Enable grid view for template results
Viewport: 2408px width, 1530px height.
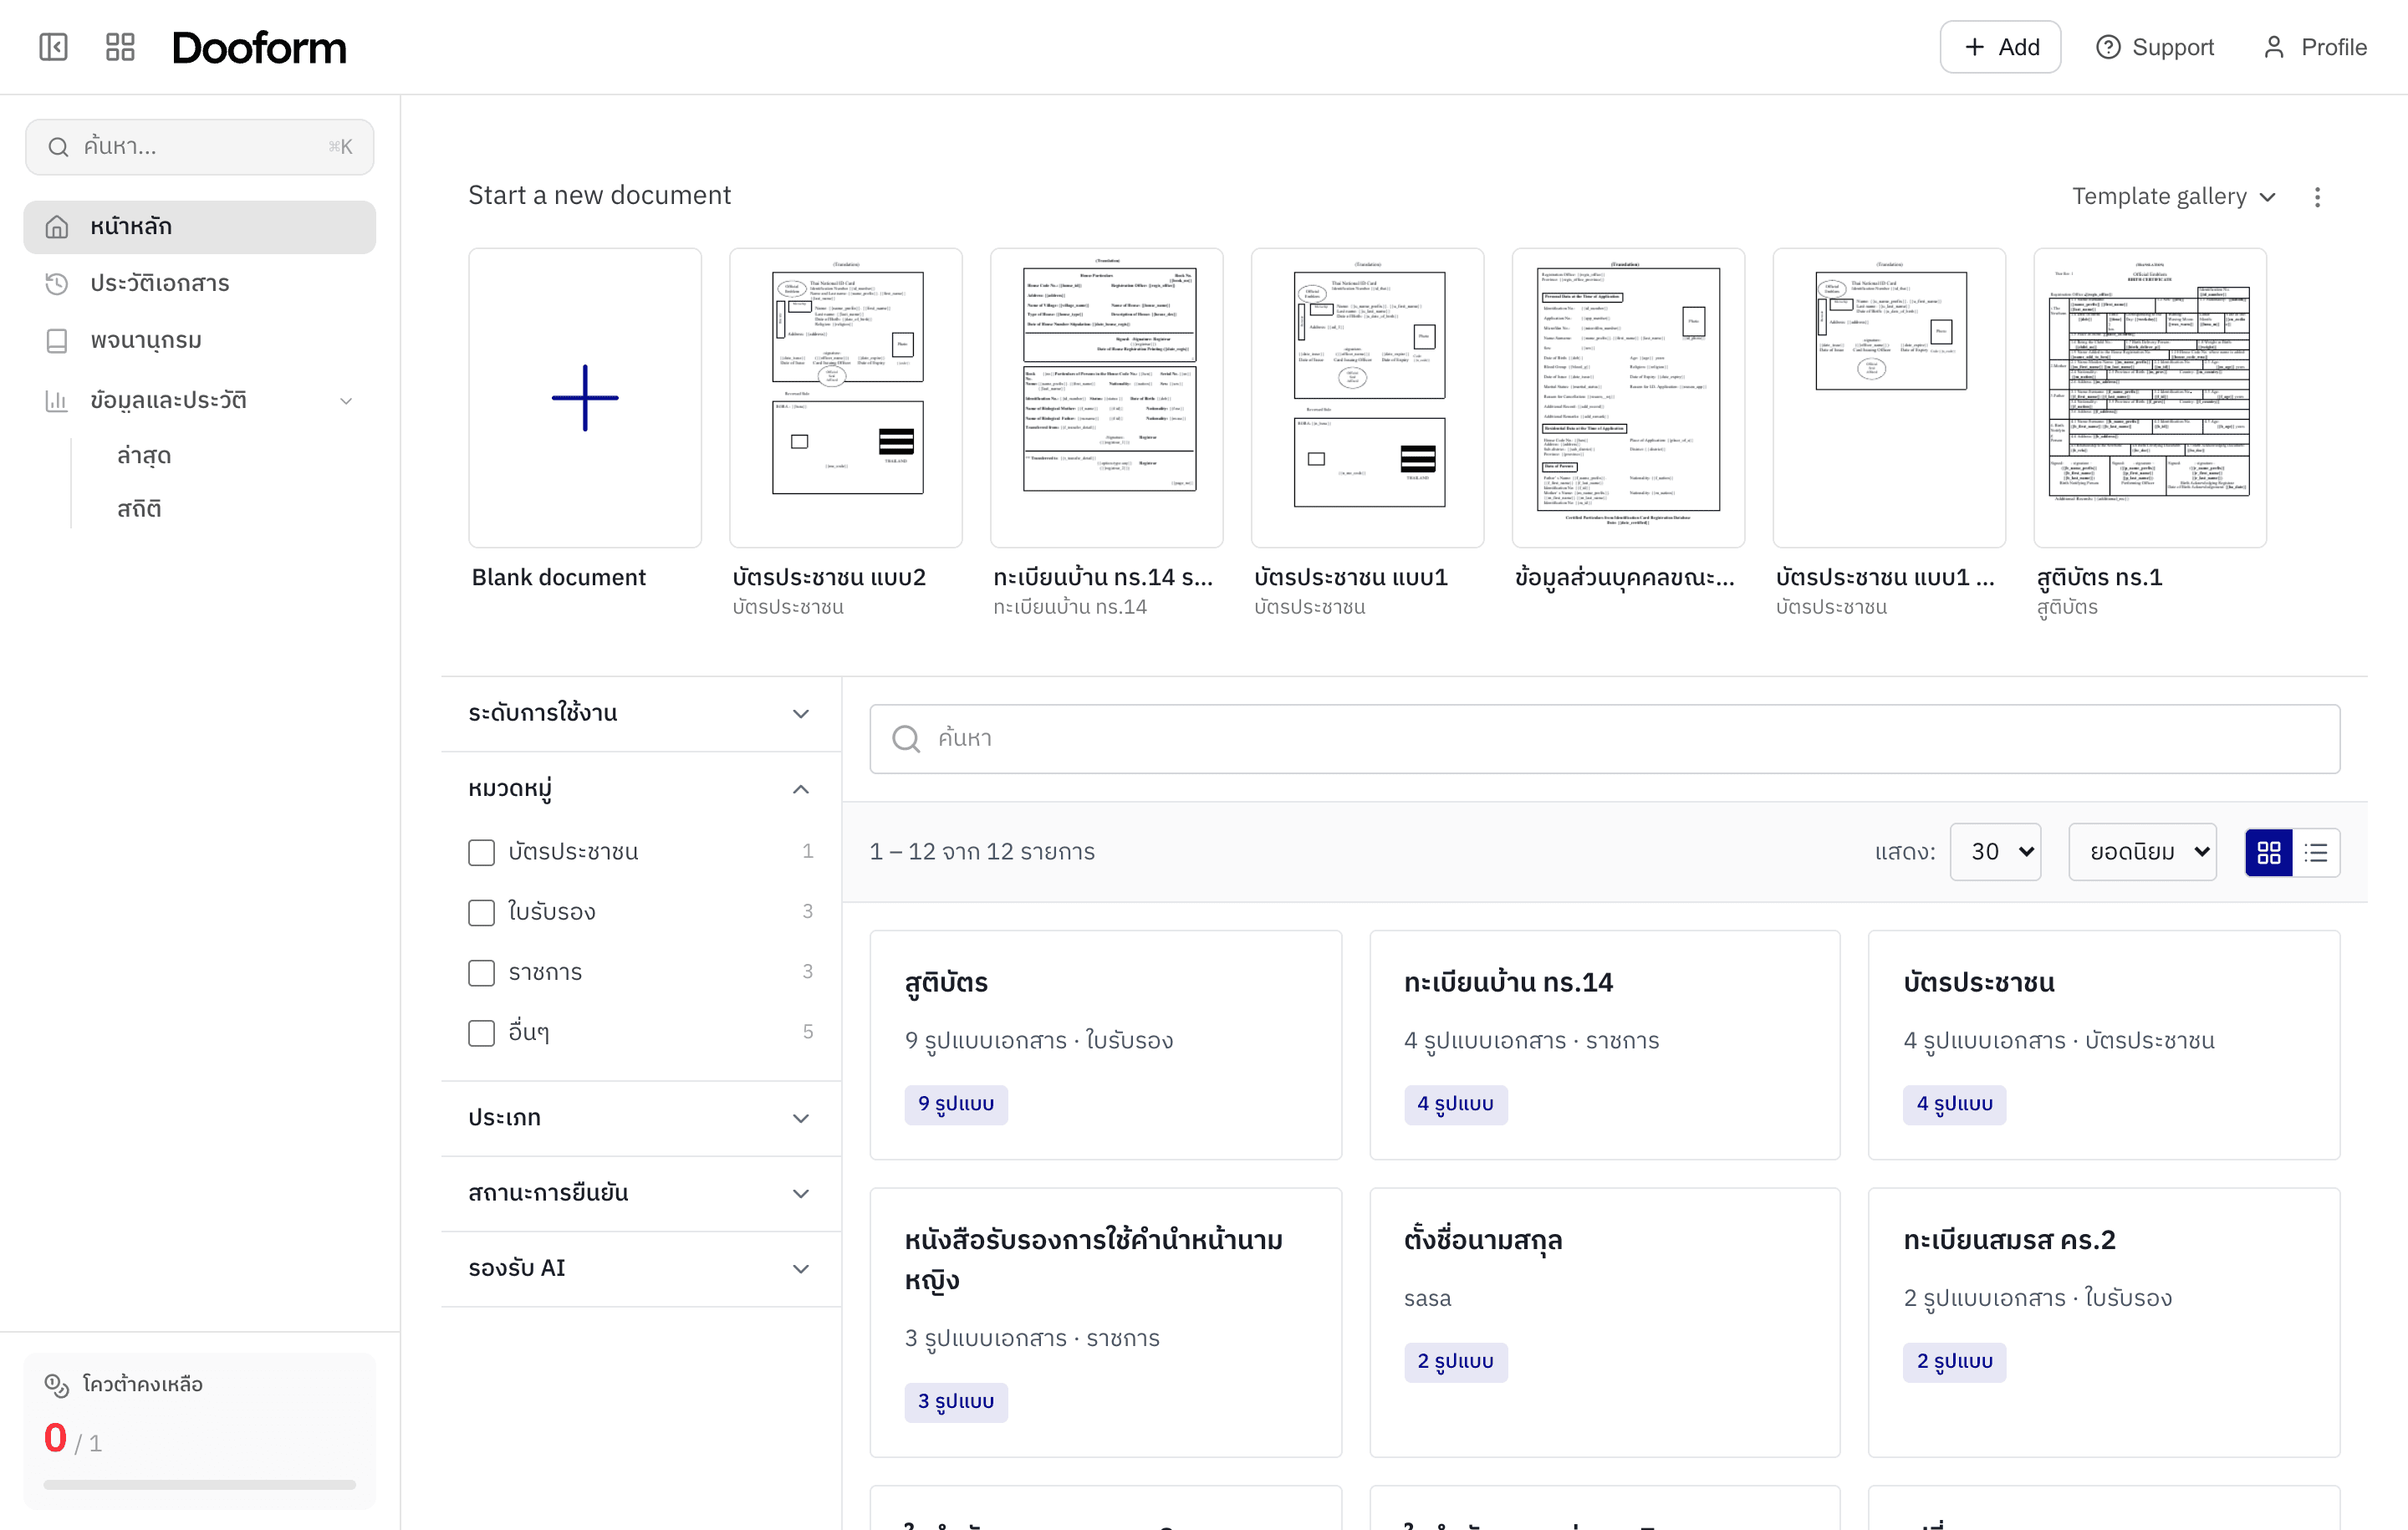click(2269, 852)
